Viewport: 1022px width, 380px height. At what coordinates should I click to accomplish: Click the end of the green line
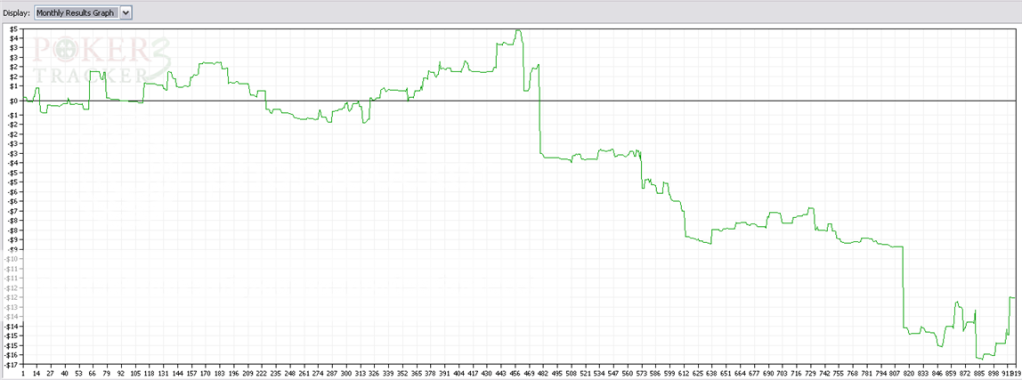pyautogui.click(x=1014, y=297)
